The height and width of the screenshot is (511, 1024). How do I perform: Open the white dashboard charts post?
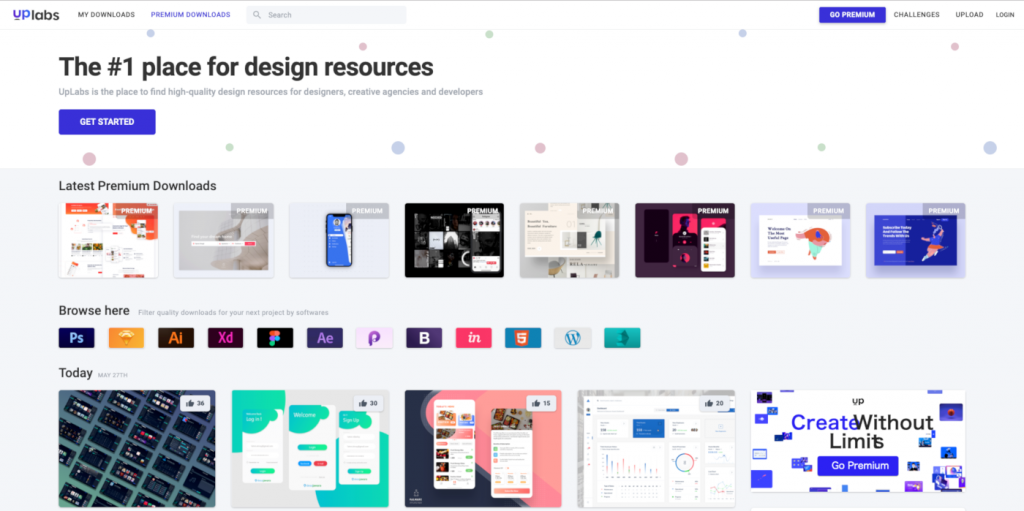click(x=656, y=449)
